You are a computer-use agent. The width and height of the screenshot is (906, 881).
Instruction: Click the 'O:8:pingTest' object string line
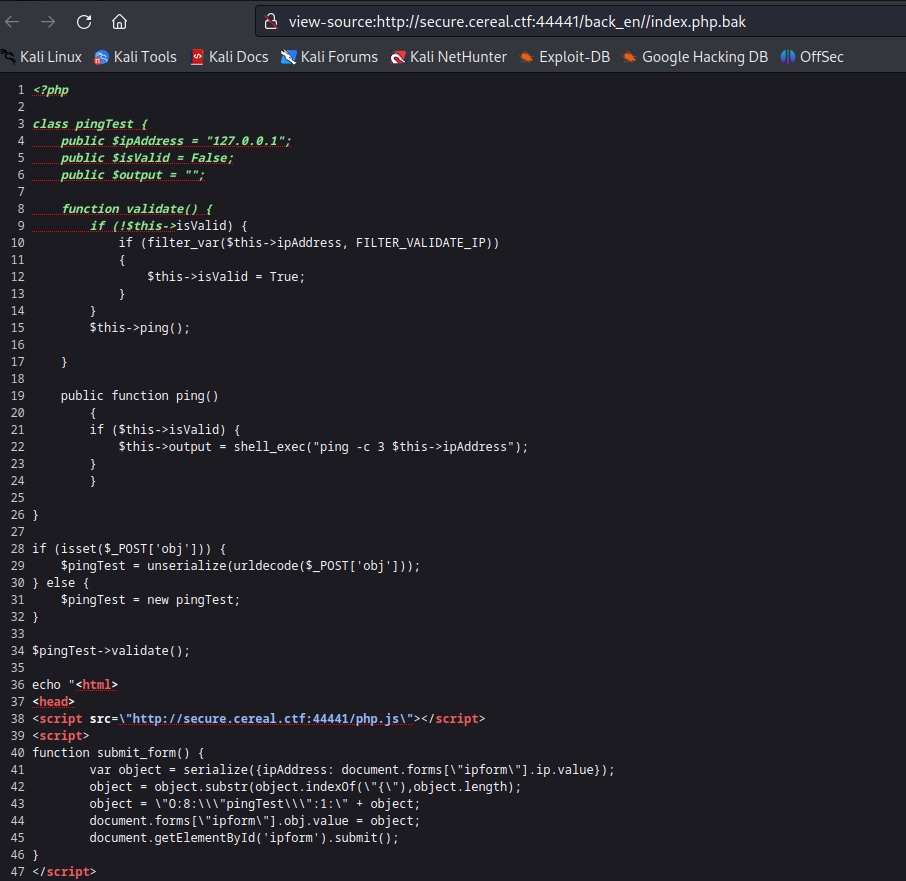(255, 804)
